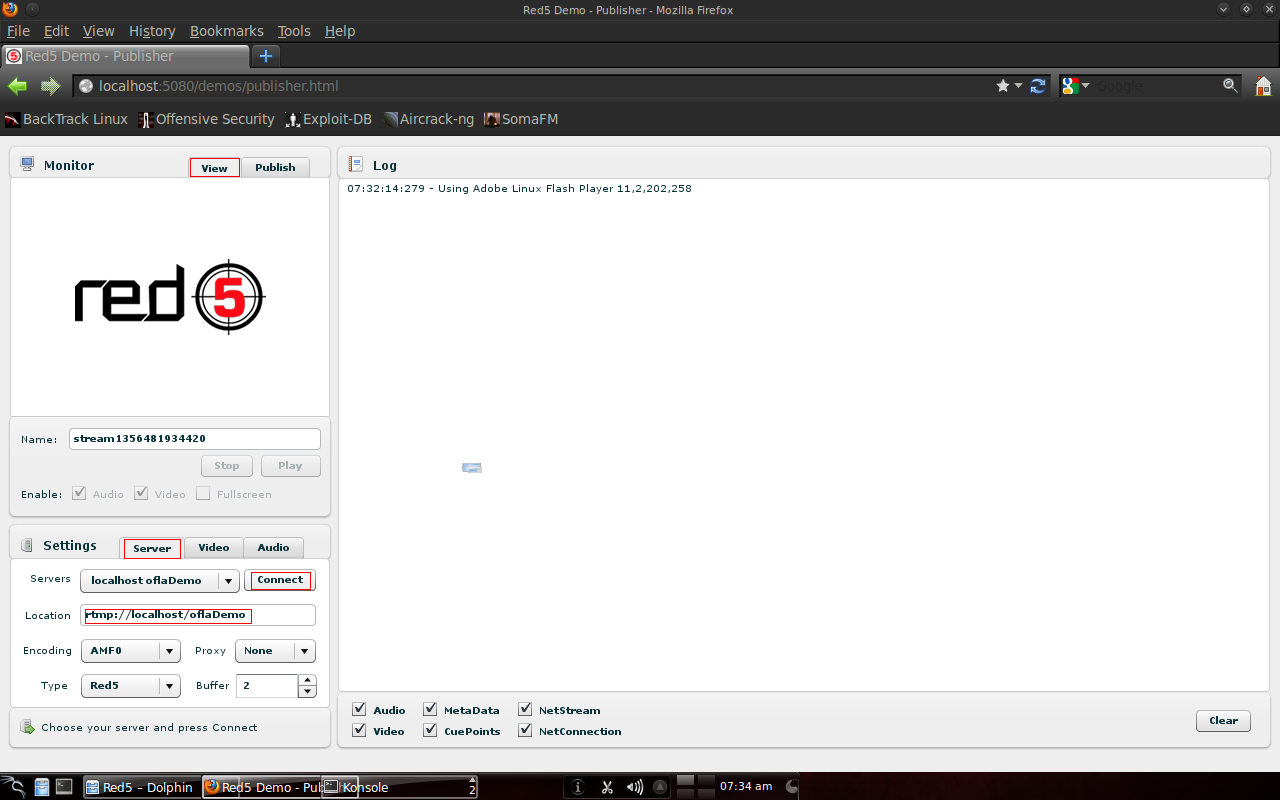The height and width of the screenshot is (800, 1280).
Task: Disable the Audio enable checkbox
Action: (78, 493)
